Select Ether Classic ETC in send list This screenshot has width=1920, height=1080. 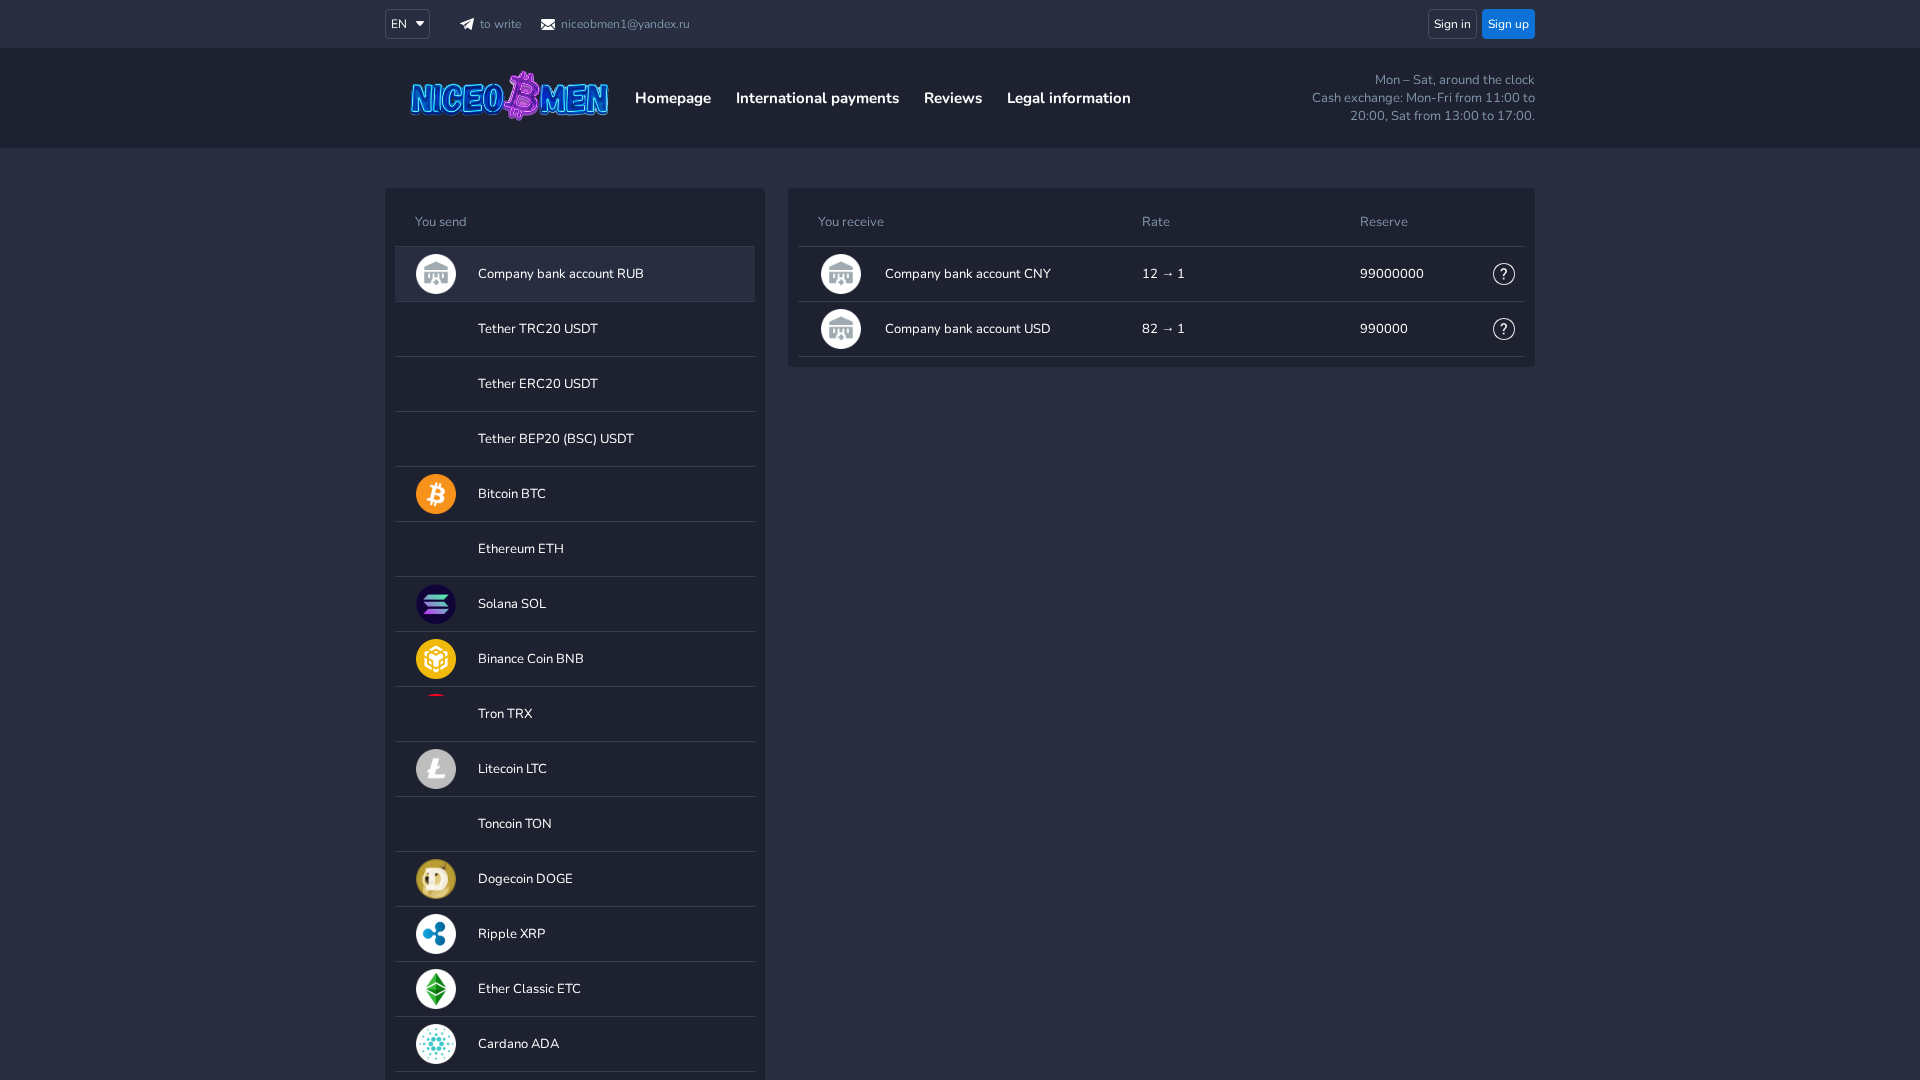coord(575,989)
